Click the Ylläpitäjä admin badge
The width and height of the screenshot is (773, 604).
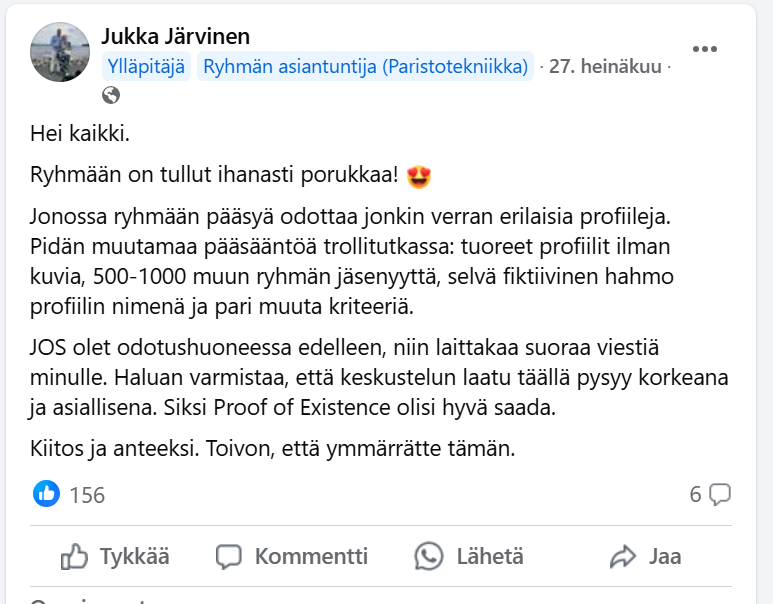pos(146,67)
